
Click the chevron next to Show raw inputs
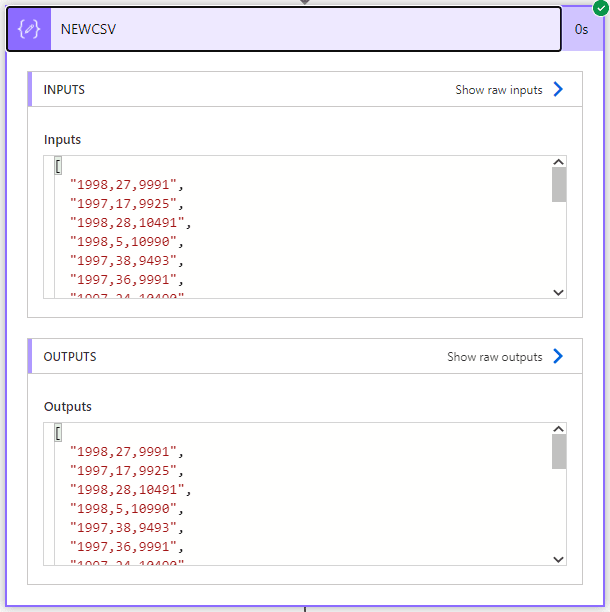click(558, 90)
